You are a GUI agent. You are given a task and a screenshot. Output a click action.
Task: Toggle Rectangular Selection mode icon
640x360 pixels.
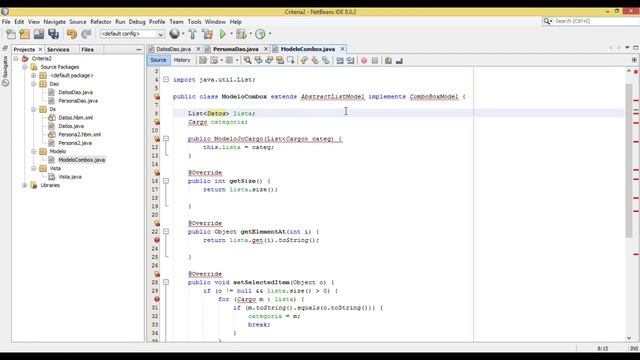pyautogui.click(x=291, y=60)
